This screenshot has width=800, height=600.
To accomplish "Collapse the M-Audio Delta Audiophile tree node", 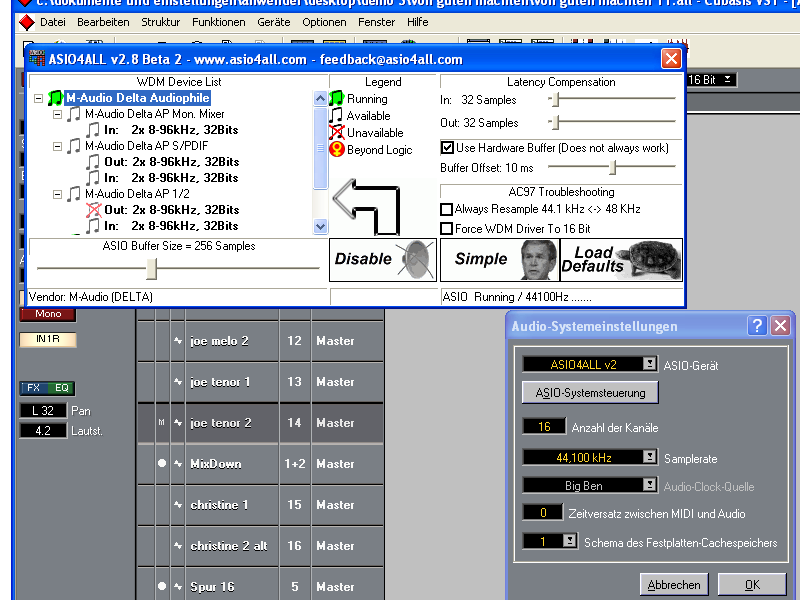I will click(38, 98).
